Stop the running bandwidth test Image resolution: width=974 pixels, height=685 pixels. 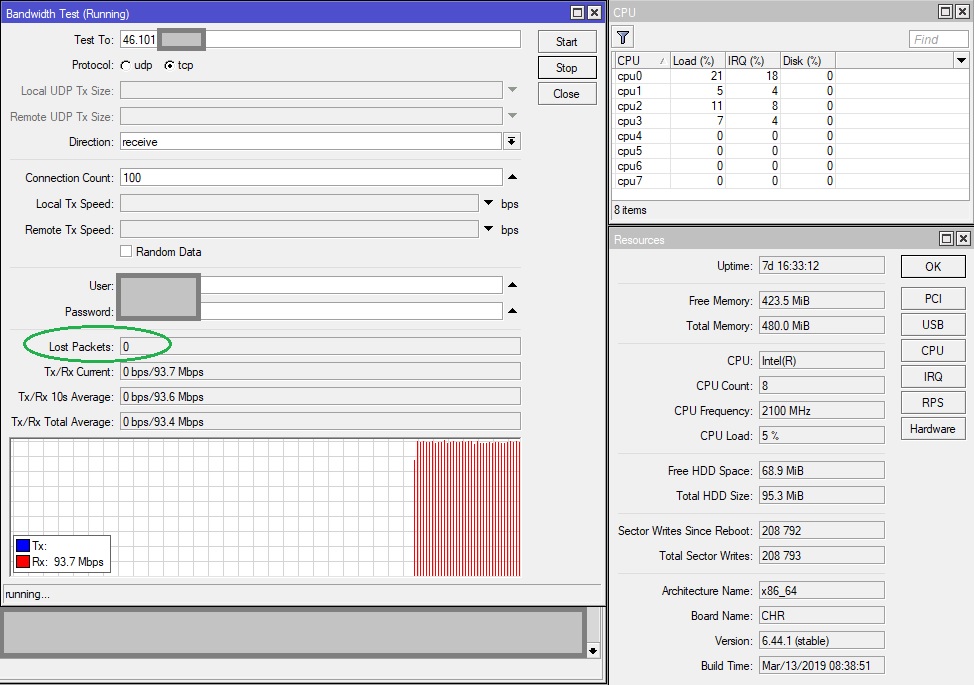(x=567, y=68)
